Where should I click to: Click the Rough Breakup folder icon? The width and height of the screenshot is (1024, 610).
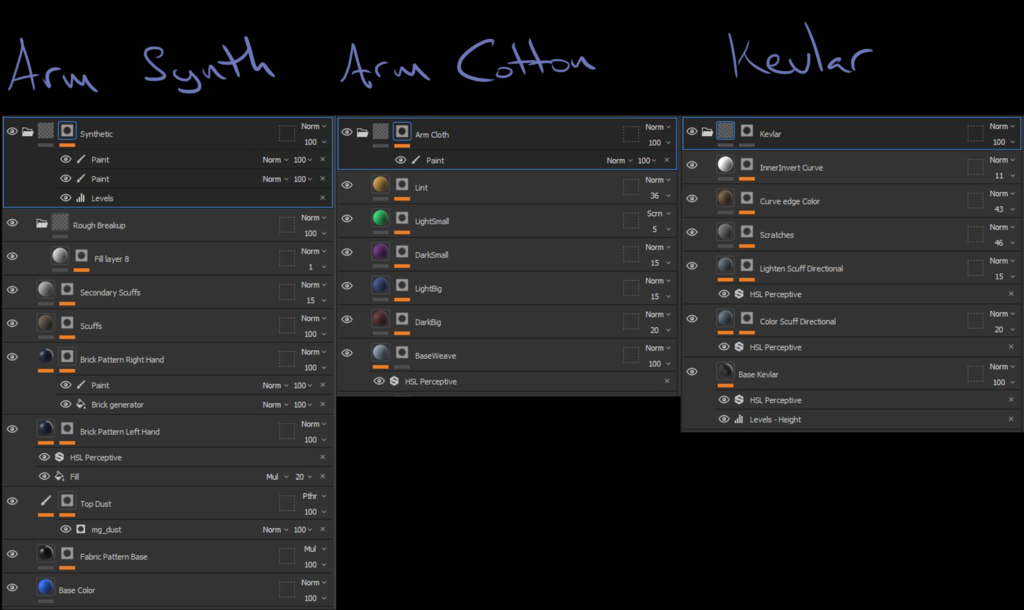(42, 223)
